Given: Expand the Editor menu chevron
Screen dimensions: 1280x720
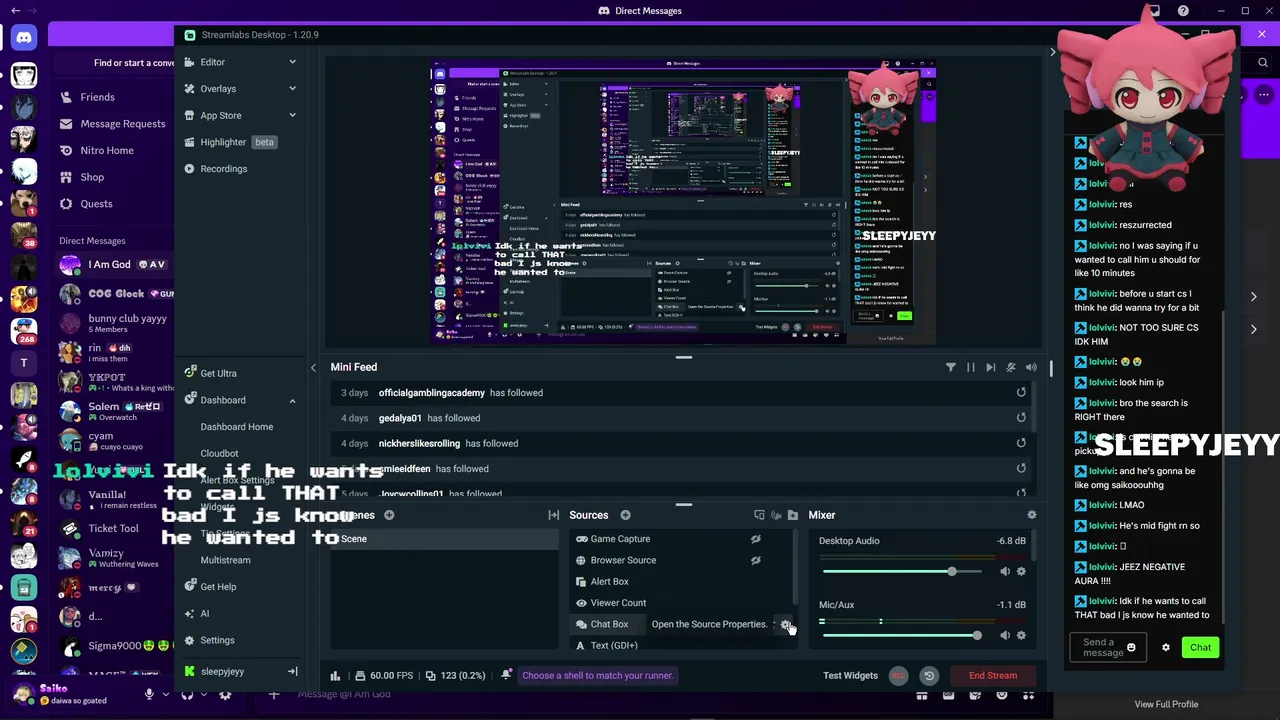Looking at the screenshot, I should coord(292,62).
